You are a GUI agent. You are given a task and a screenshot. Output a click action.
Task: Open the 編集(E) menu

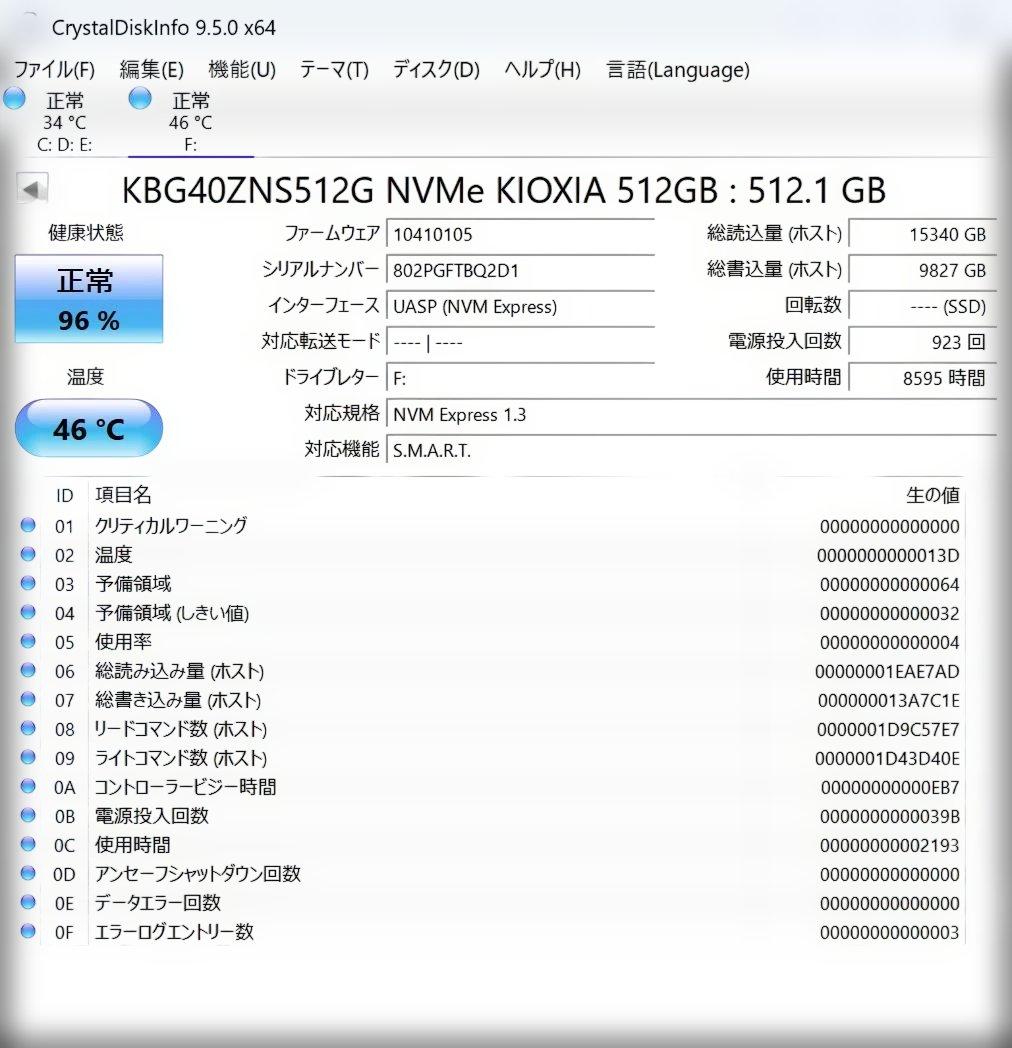coord(152,70)
